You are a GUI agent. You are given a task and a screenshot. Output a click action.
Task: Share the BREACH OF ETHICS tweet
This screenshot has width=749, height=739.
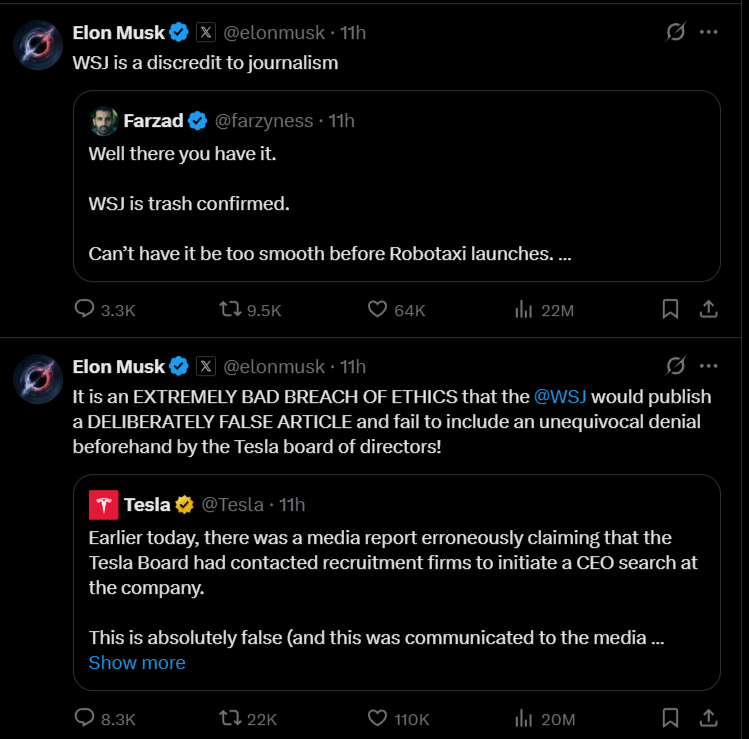point(708,718)
